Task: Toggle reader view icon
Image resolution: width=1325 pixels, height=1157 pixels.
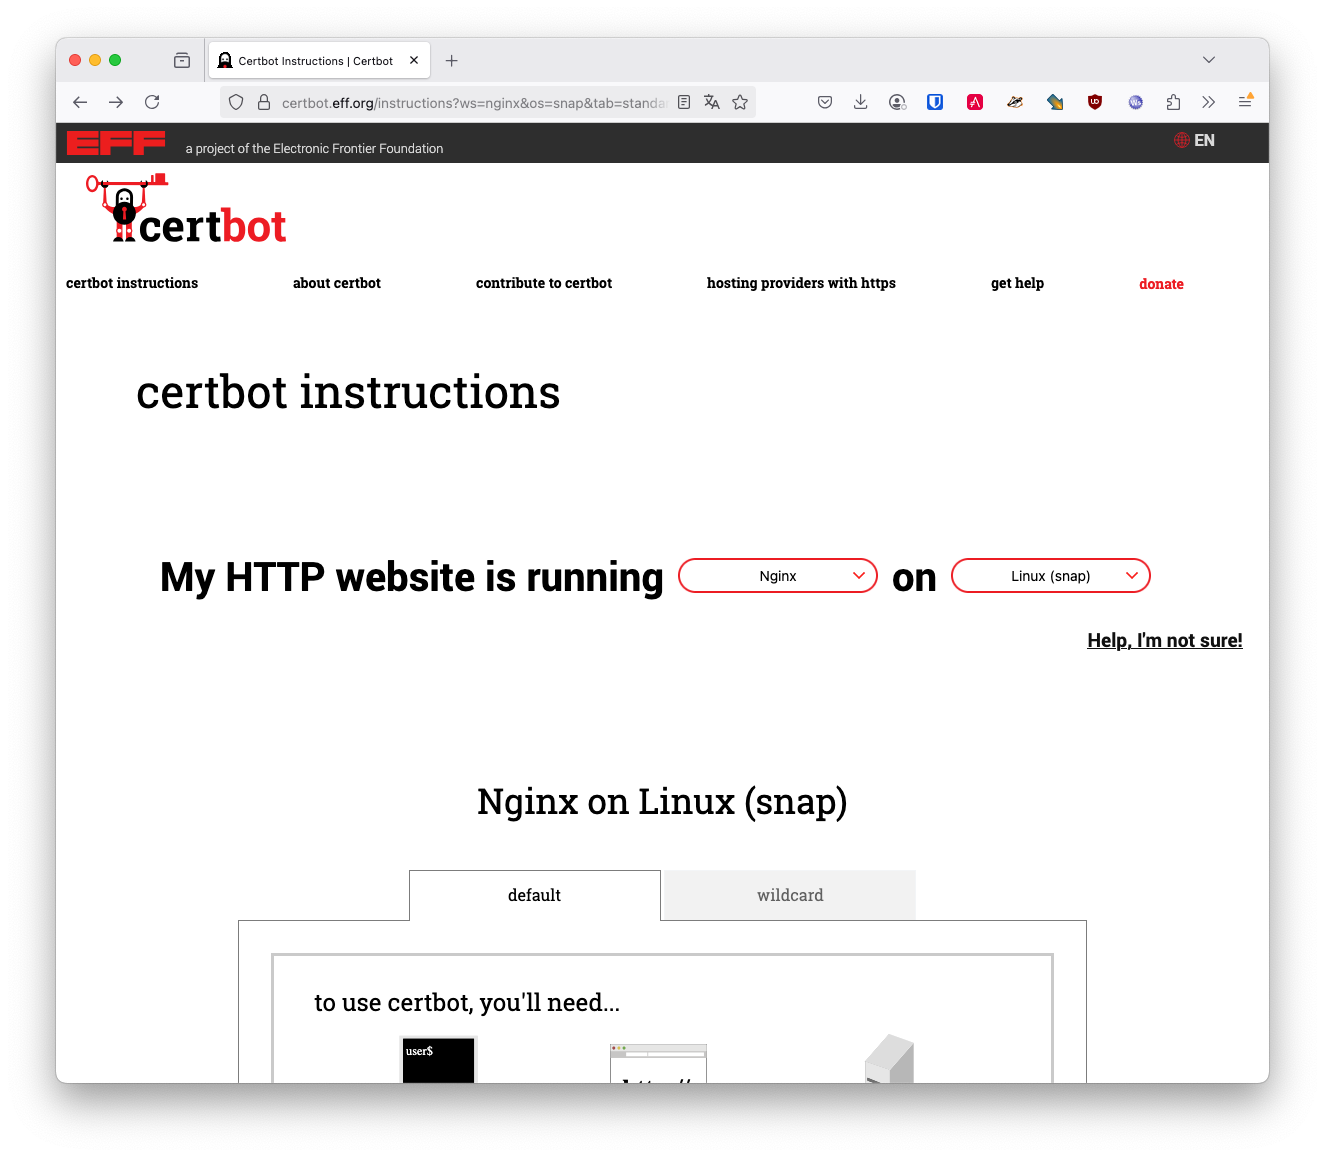Action: [684, 102]
